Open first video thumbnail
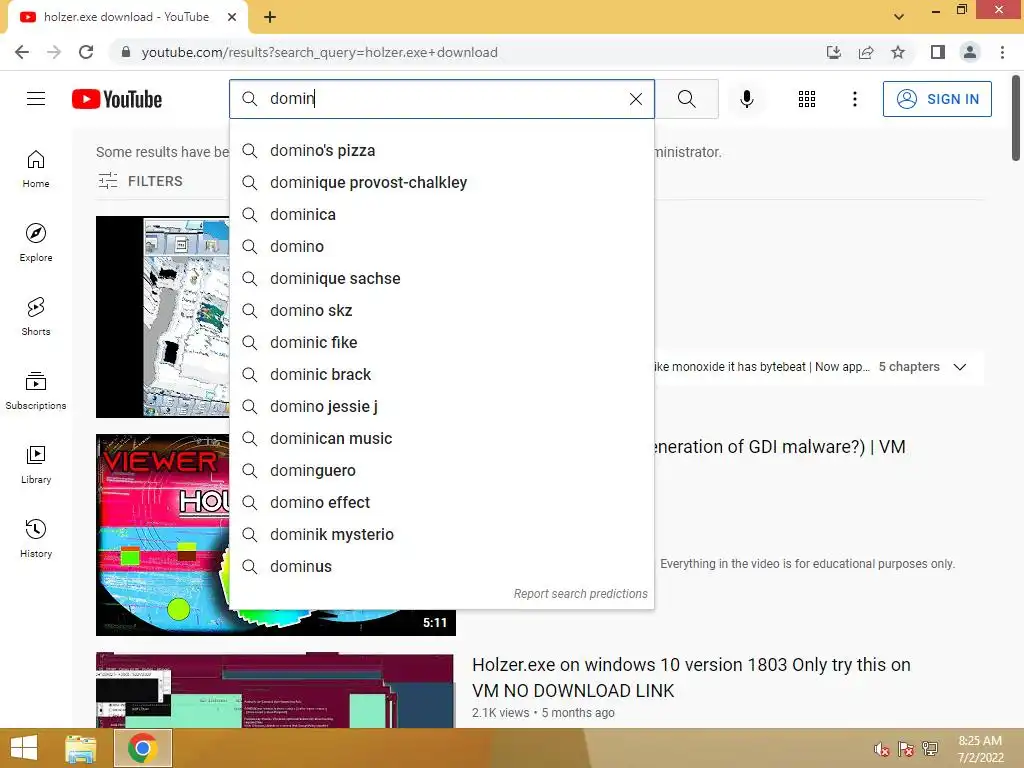Image resolution: width=1024 pixels, height=768 pixels. (x=163, y=317)
